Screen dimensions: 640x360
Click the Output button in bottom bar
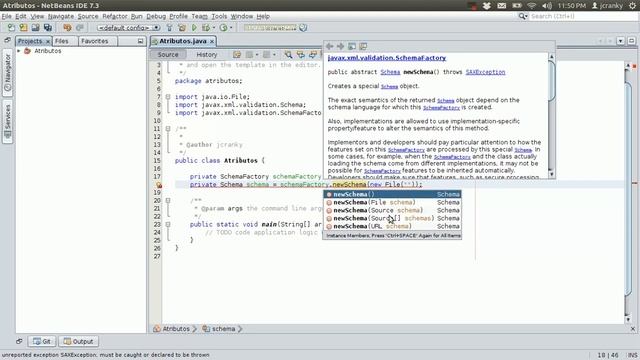click(x=78, y=341)
